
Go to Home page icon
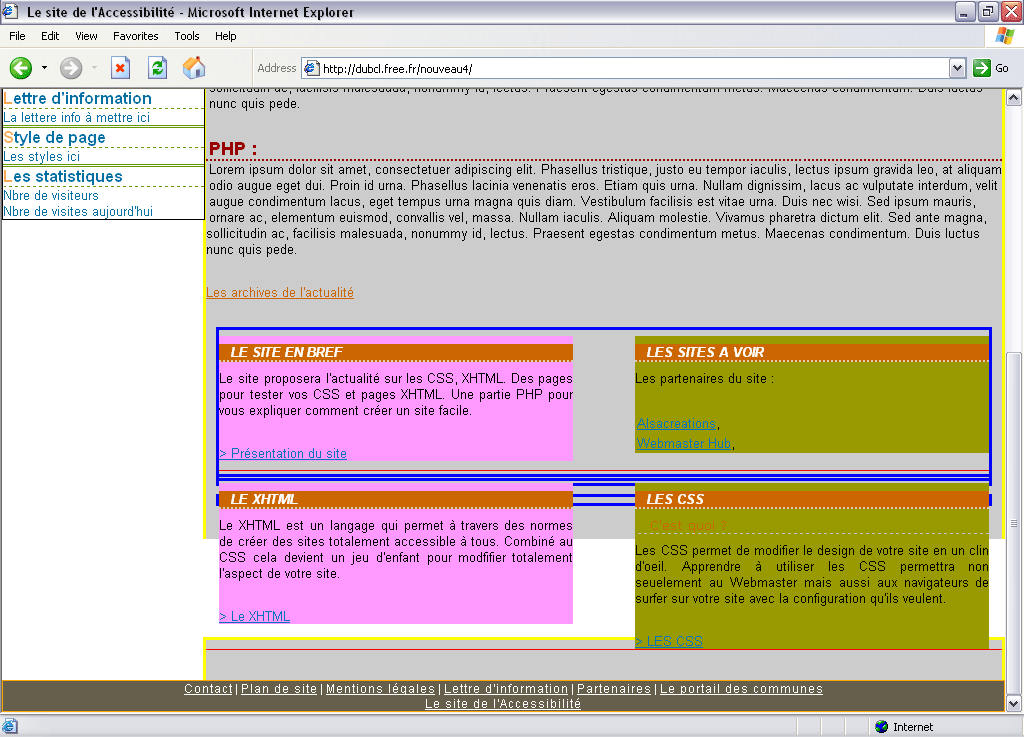[x=194, y=68]
